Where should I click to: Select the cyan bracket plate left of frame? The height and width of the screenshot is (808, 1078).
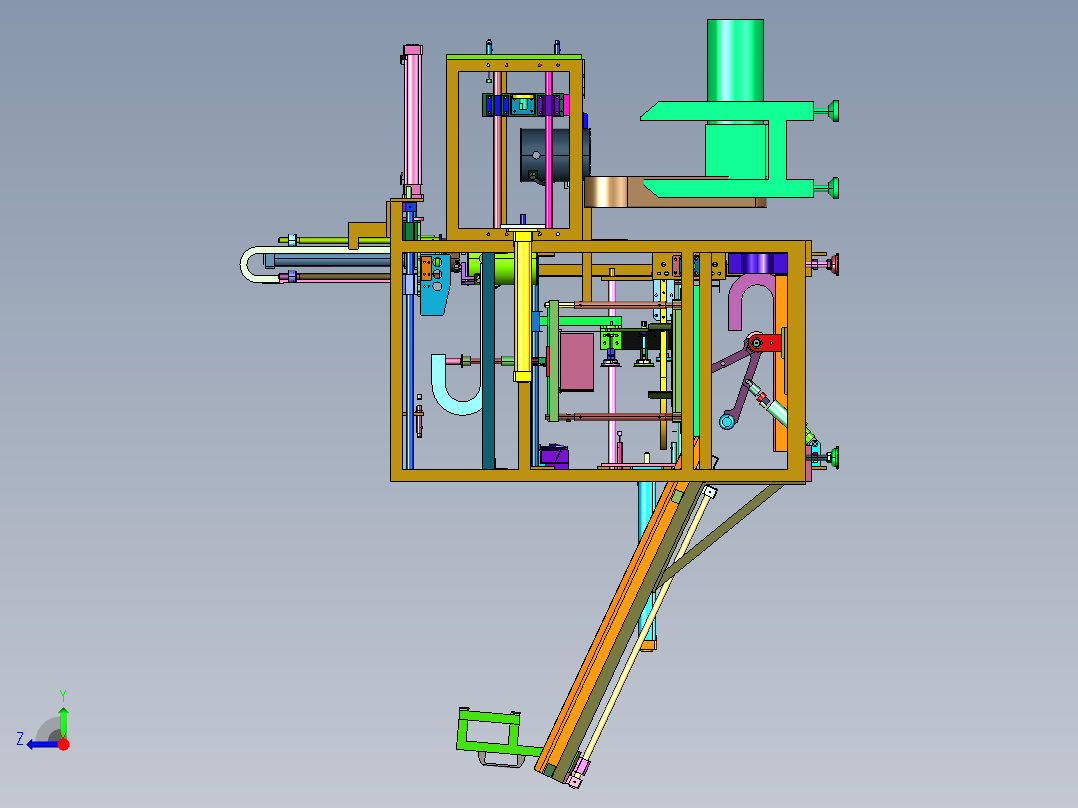point(435,285)
